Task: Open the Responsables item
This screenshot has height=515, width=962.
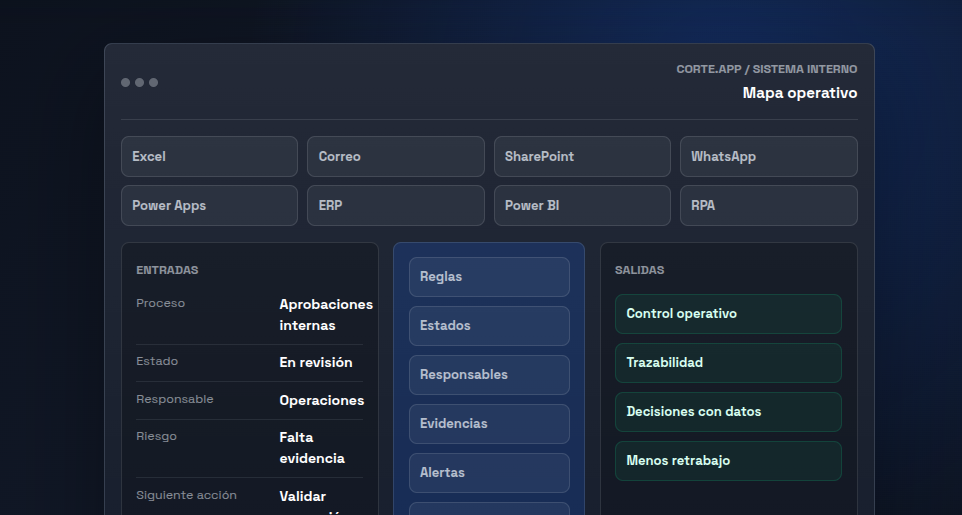Action: [x=489, y=375]
